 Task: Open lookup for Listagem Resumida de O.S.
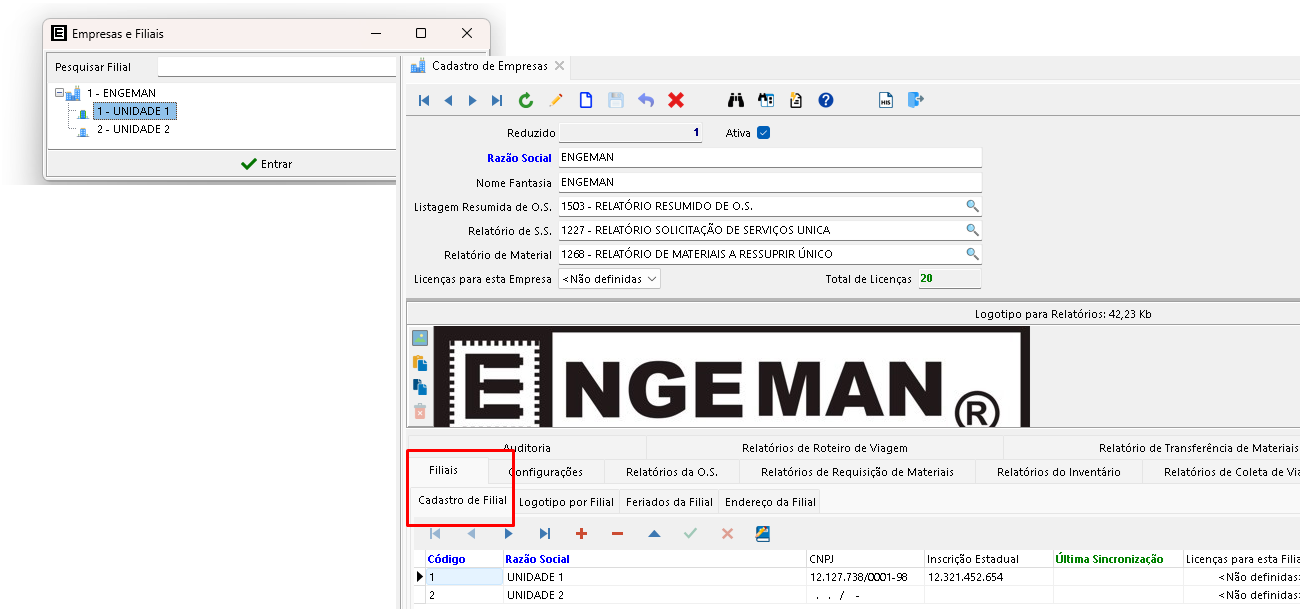971,206
